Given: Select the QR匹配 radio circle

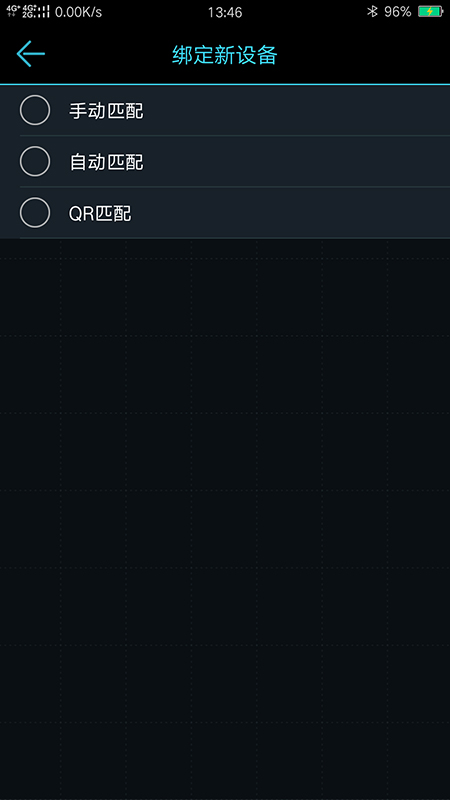Looking at the screenshot, I should click(x=35, y=213).
